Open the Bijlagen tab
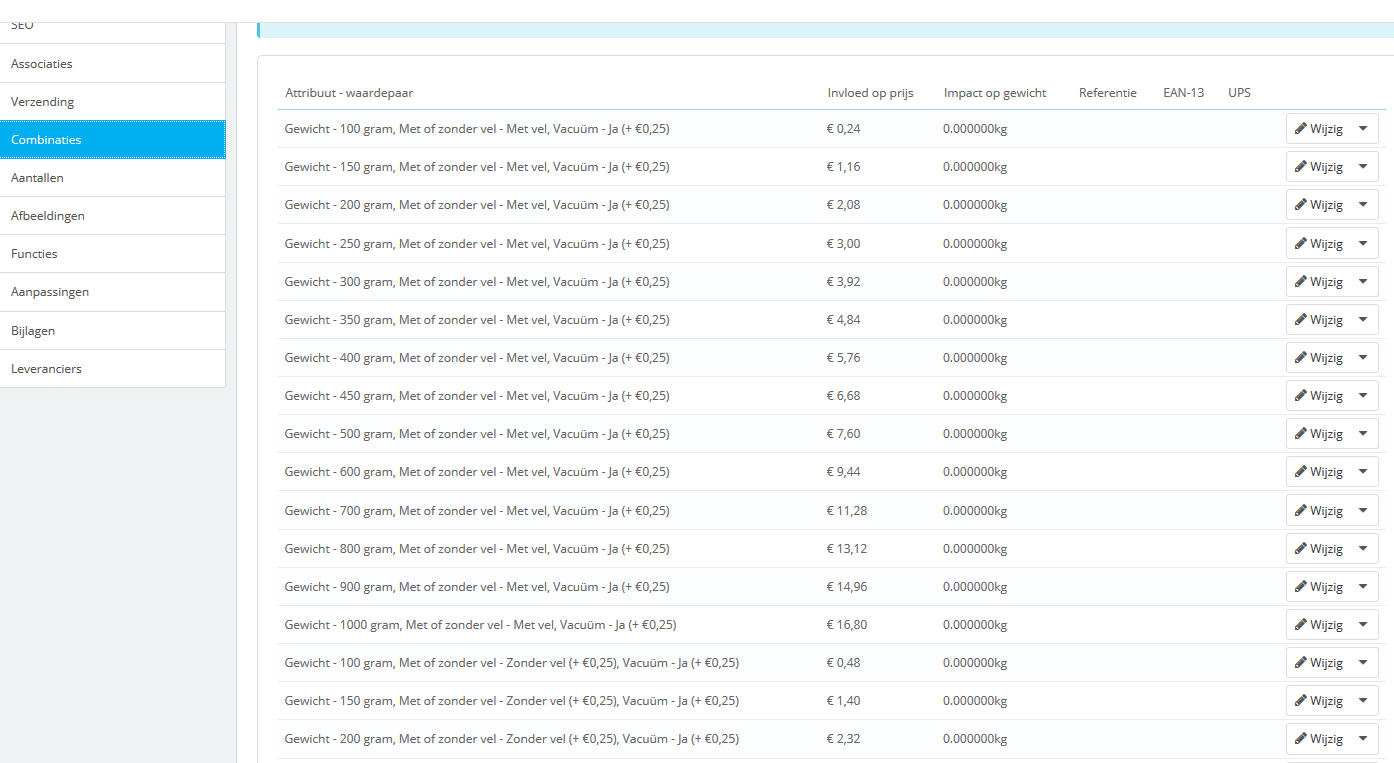 [x=112, y=330]
